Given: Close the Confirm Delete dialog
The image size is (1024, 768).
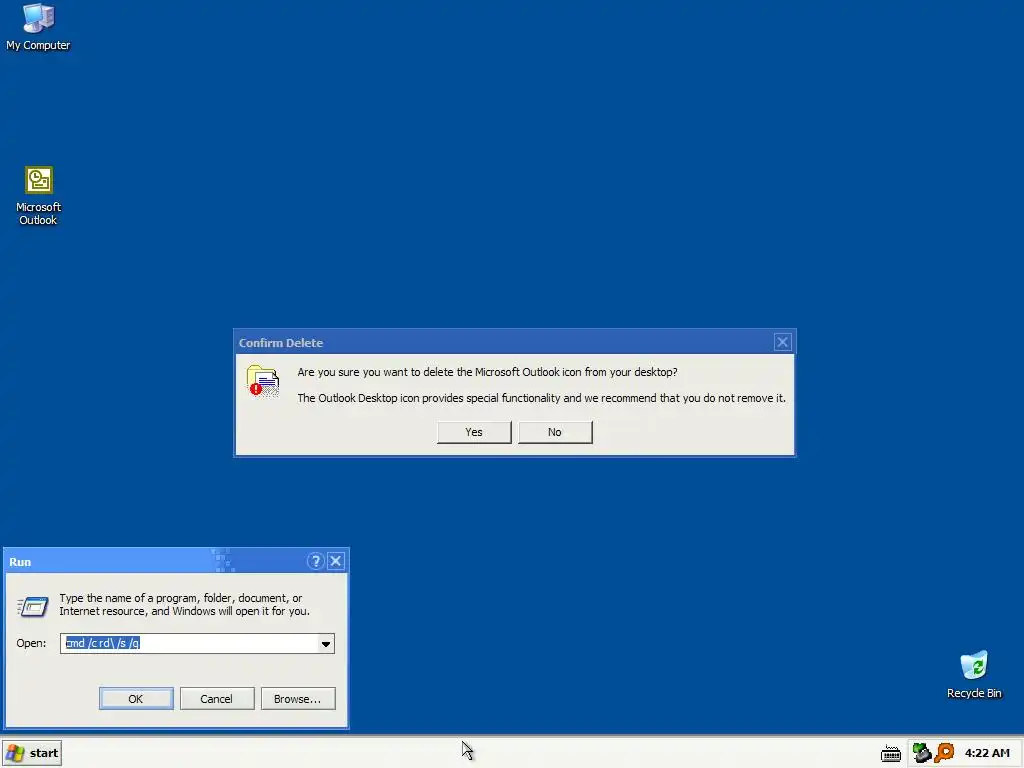Looking at the screenshot, I should [782, 342].
